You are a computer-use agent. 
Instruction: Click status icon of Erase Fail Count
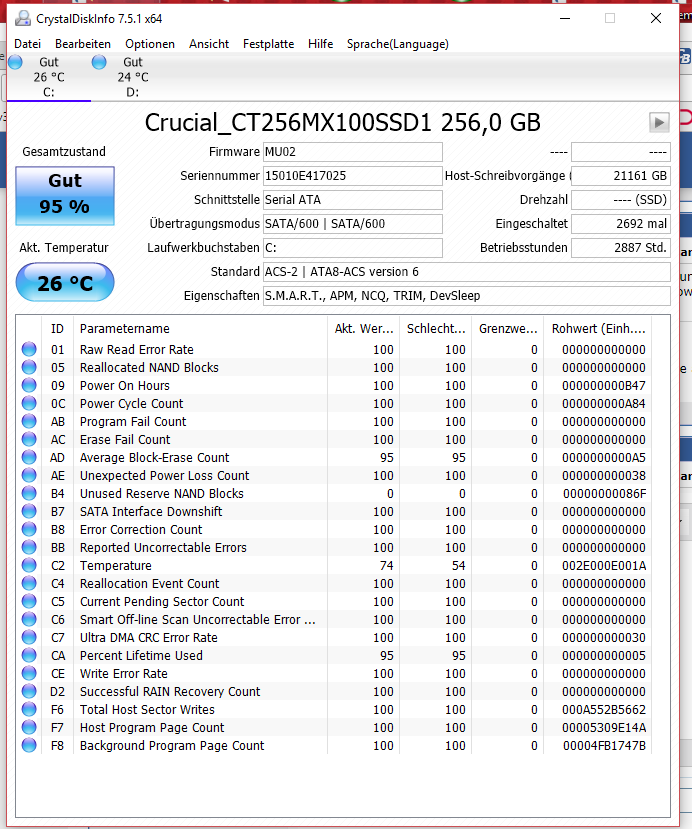point(29,439)
